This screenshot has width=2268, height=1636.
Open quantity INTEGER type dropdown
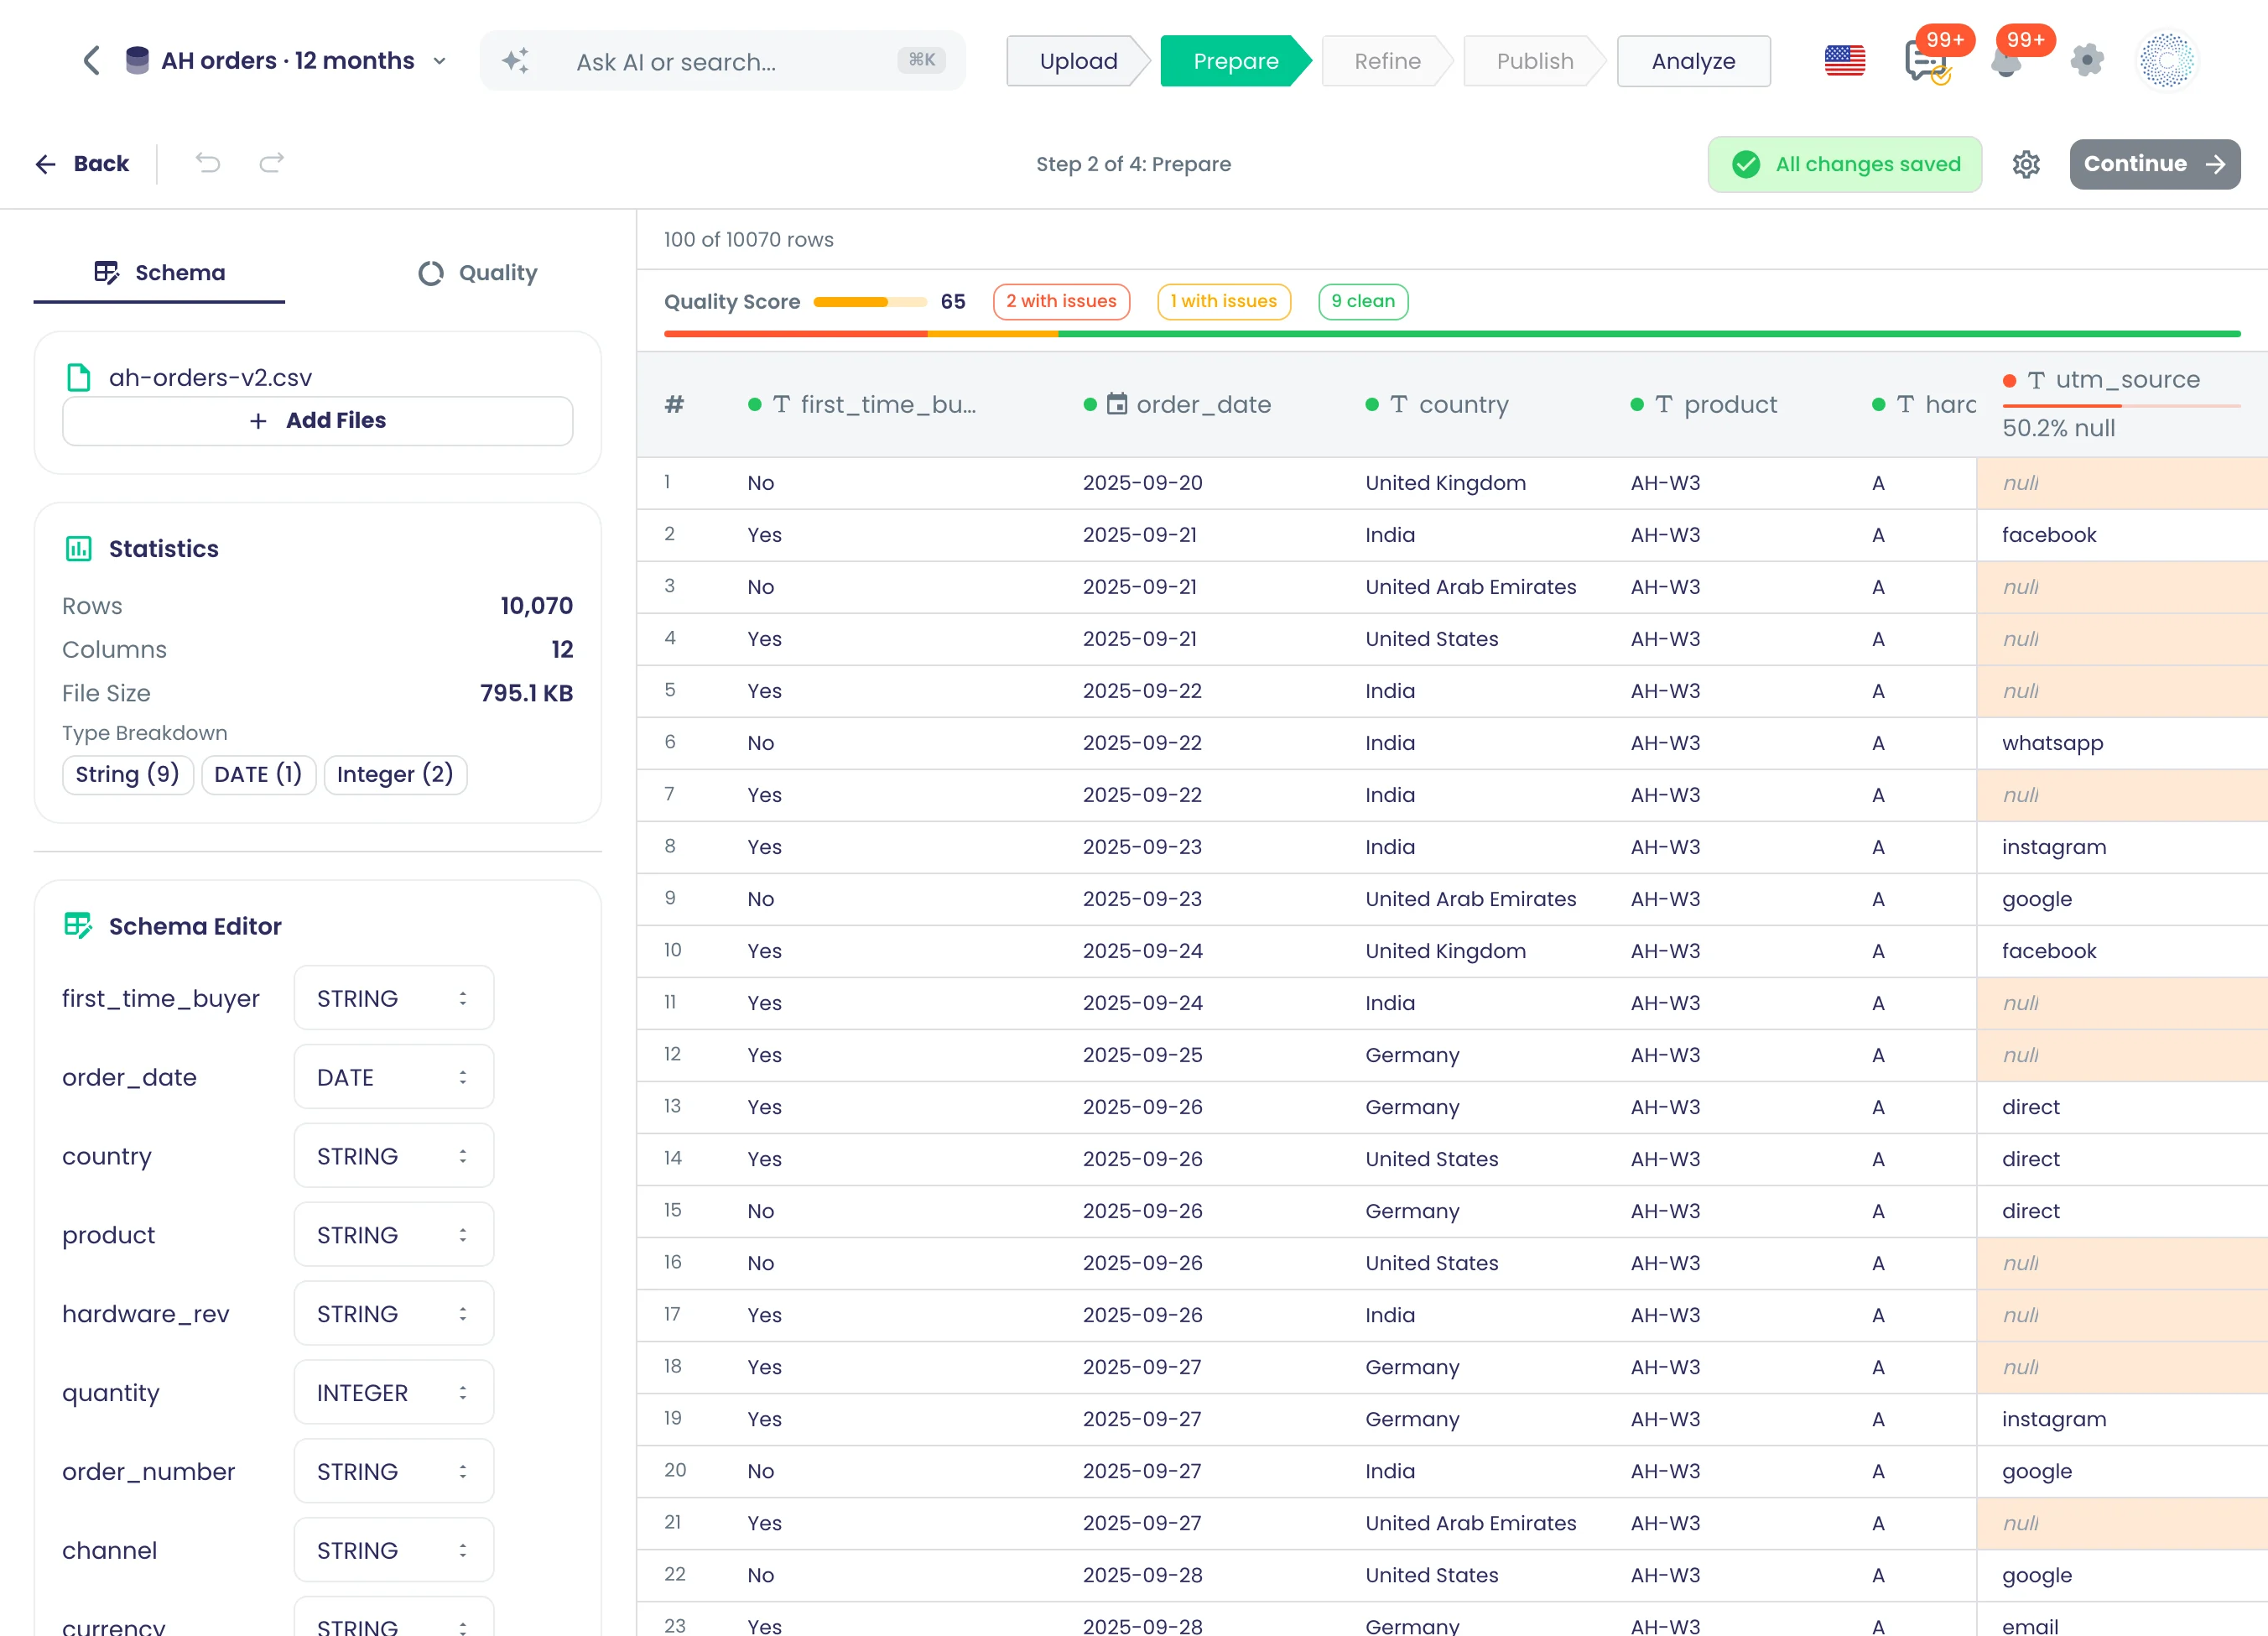[x=394, y=1392]
